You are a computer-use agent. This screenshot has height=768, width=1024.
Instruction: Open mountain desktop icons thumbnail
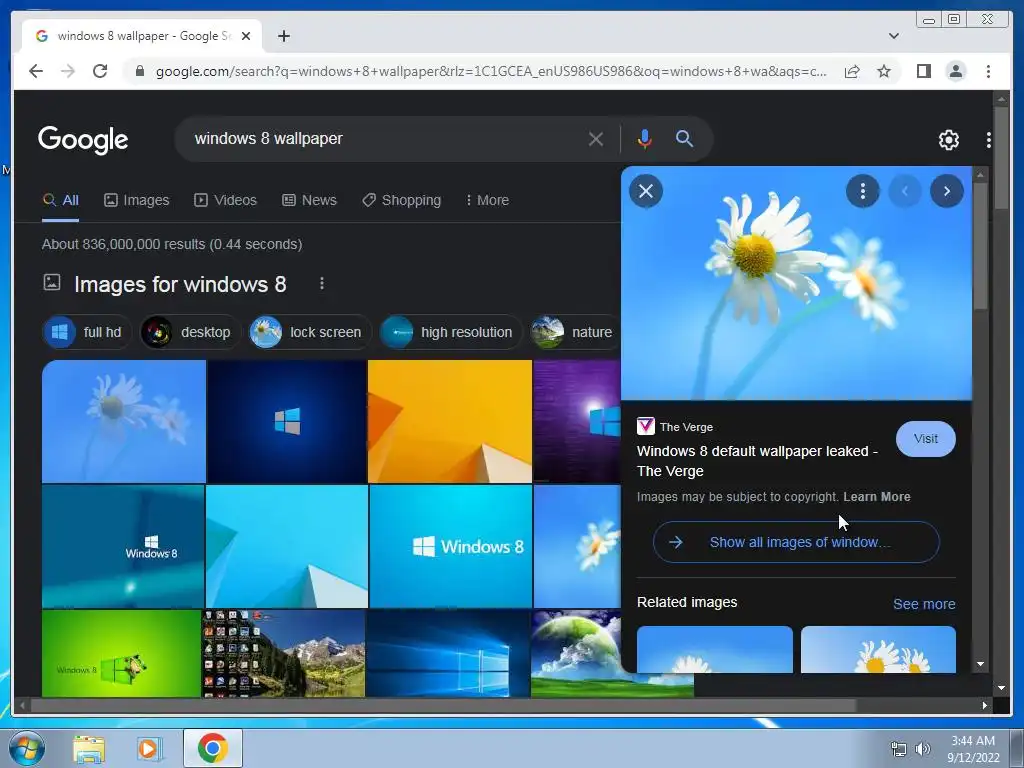(x=283, y=653)
